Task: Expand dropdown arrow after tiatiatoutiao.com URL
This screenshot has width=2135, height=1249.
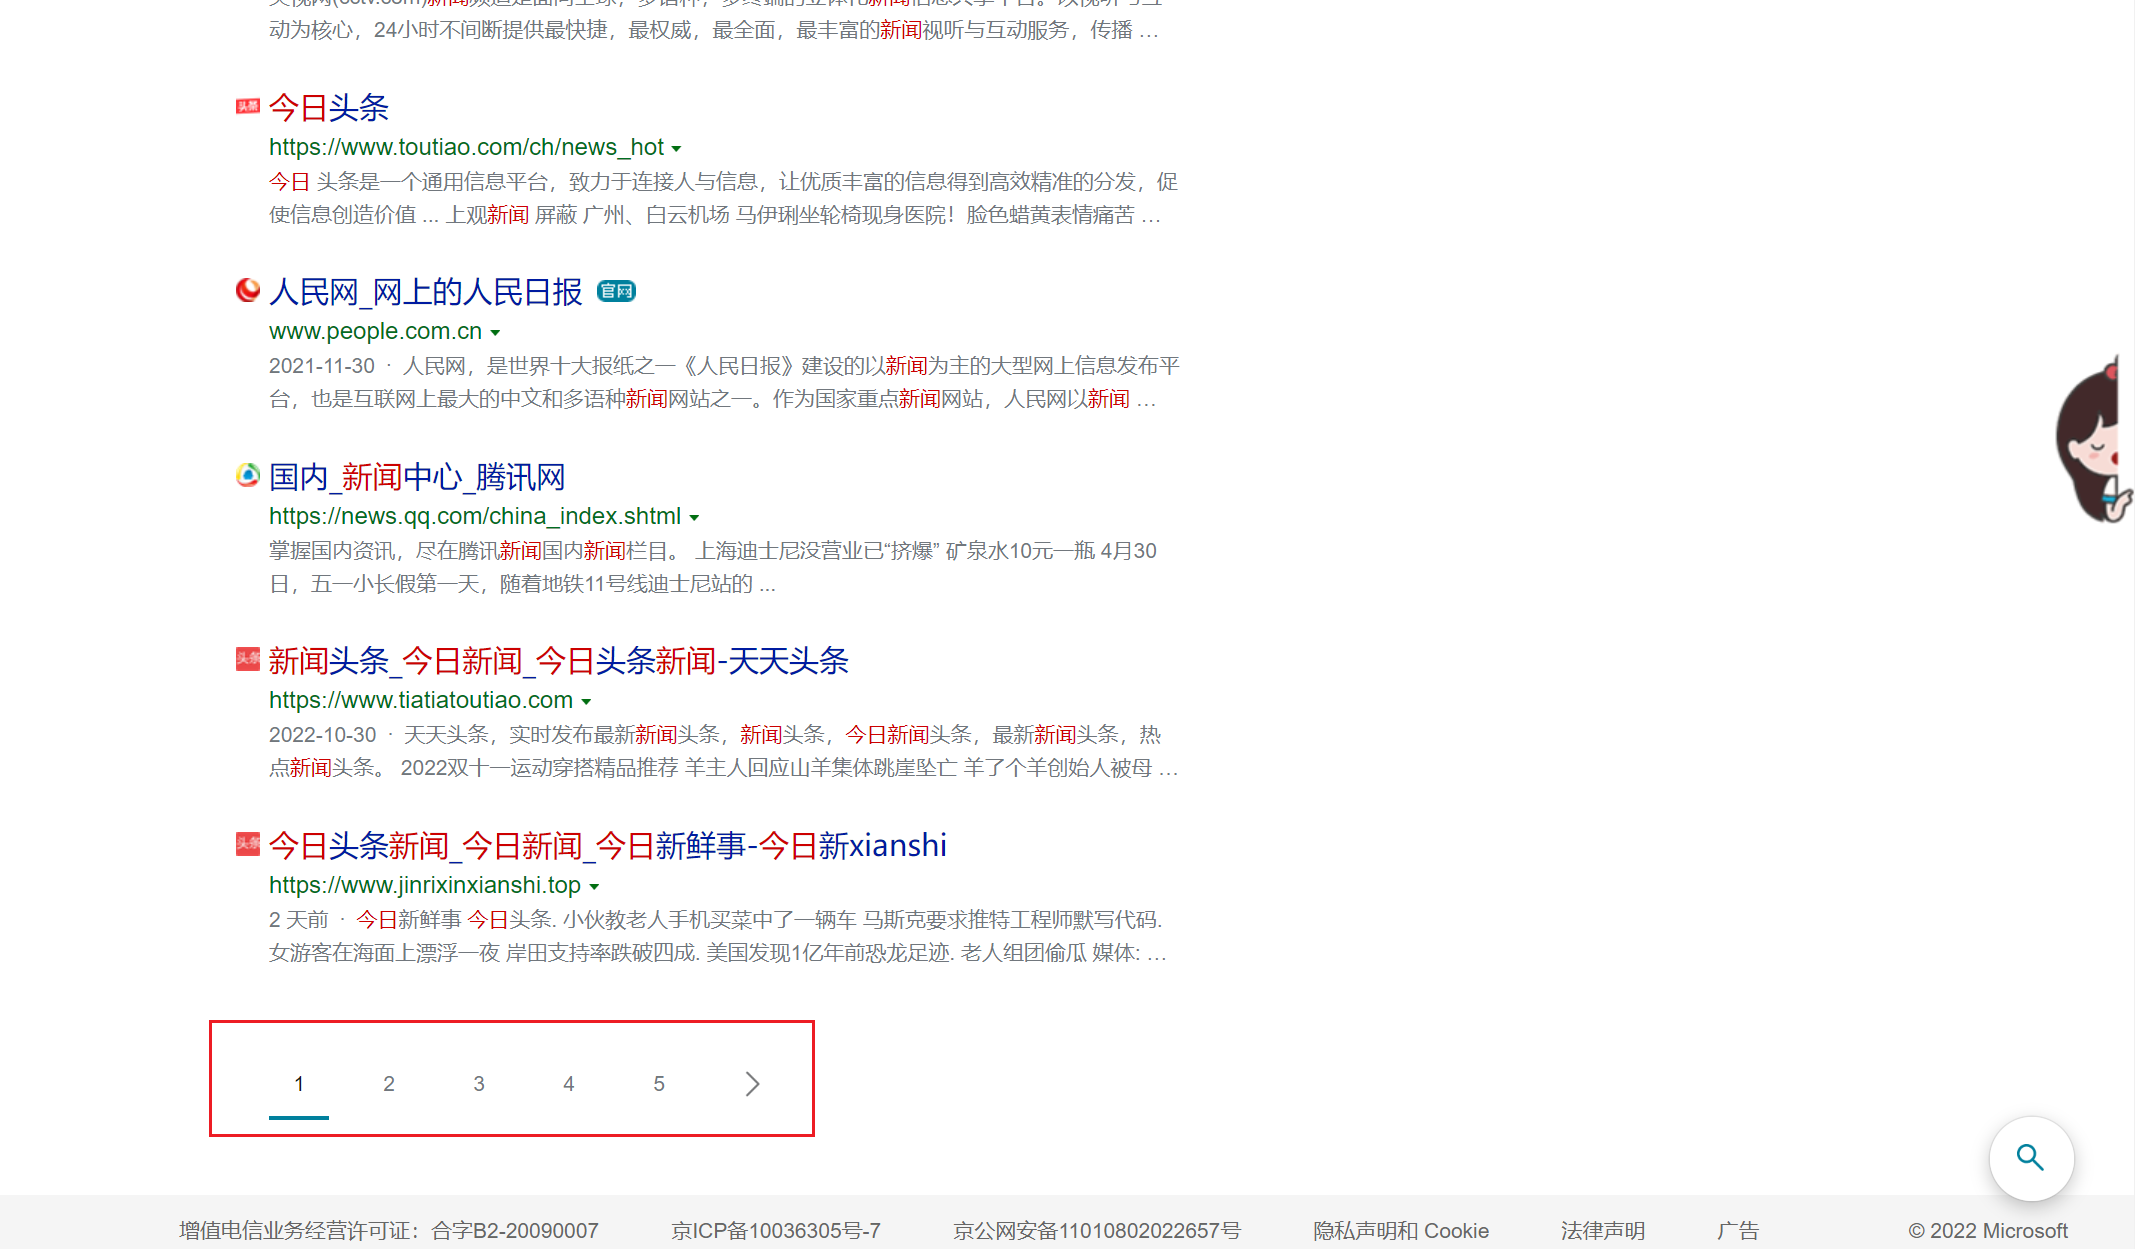Action: coord(586,701)
